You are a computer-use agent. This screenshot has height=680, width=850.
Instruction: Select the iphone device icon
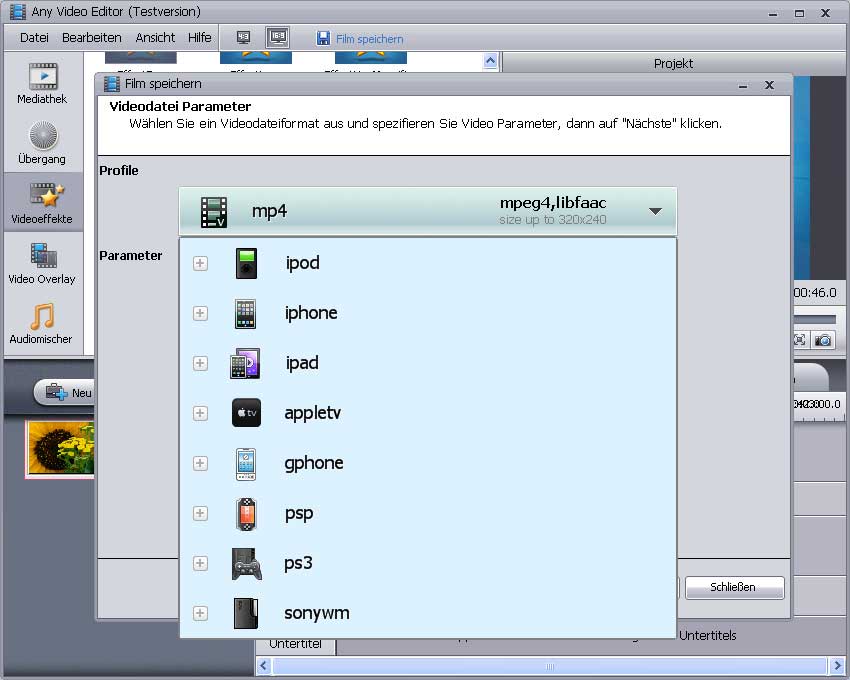245,313
